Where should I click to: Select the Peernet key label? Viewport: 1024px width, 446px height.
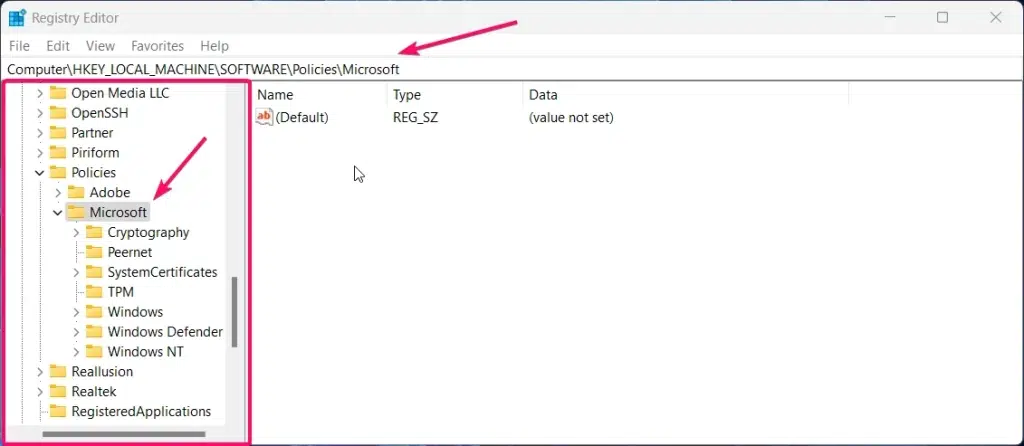coord(130,252)
